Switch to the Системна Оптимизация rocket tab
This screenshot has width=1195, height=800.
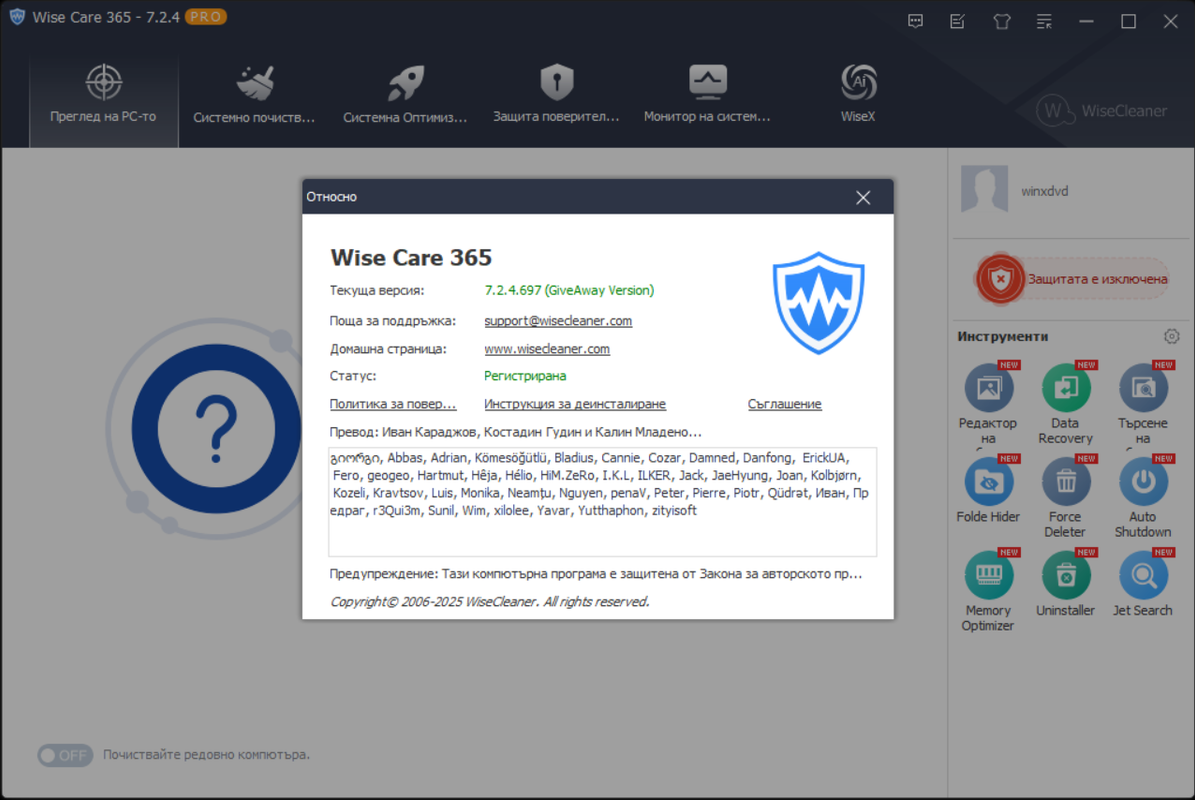(x=405, y=95)
